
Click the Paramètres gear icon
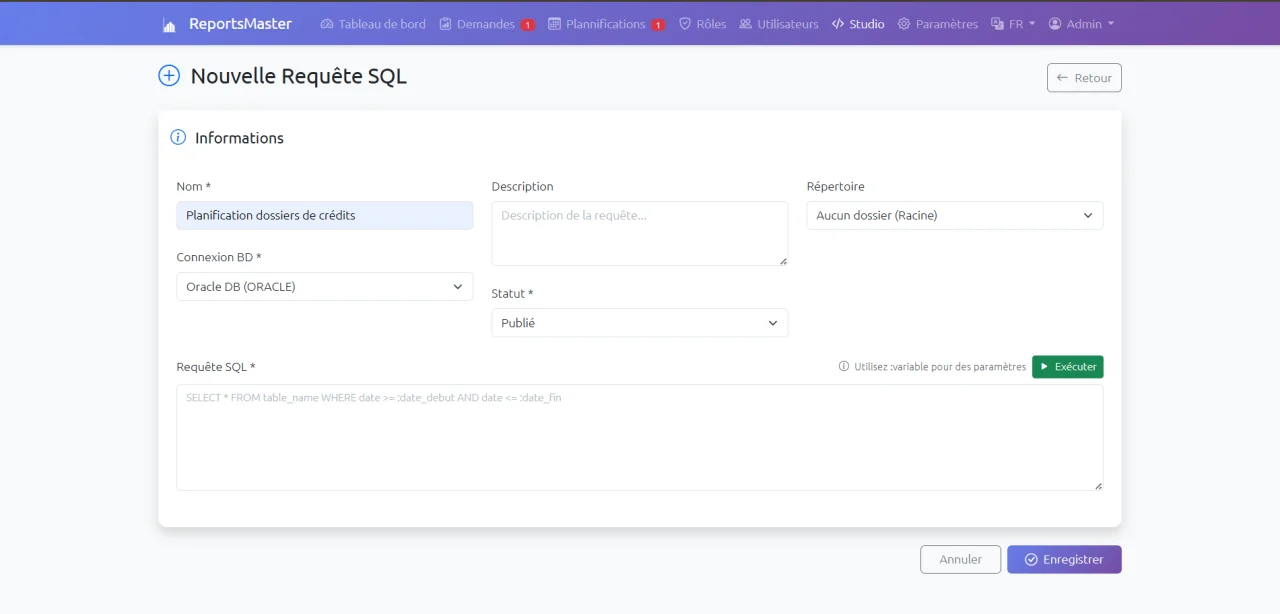coord(904,24)
